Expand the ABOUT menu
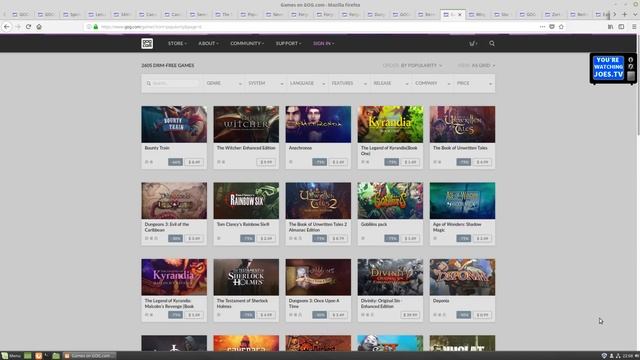The height and width of the screenshot is (360, 640). (208, 43)
